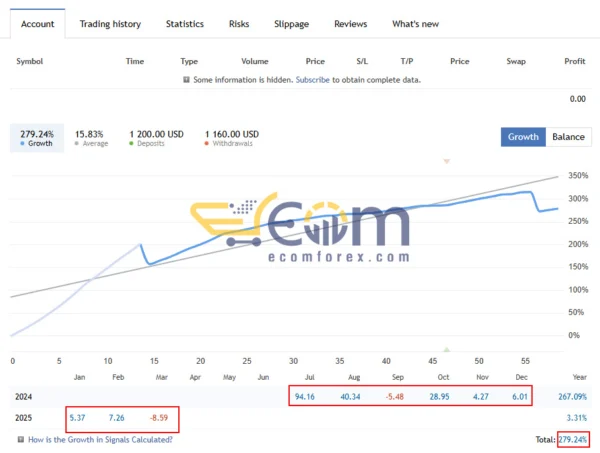
Task: Click the Profit column header
Action: (575, 61)
